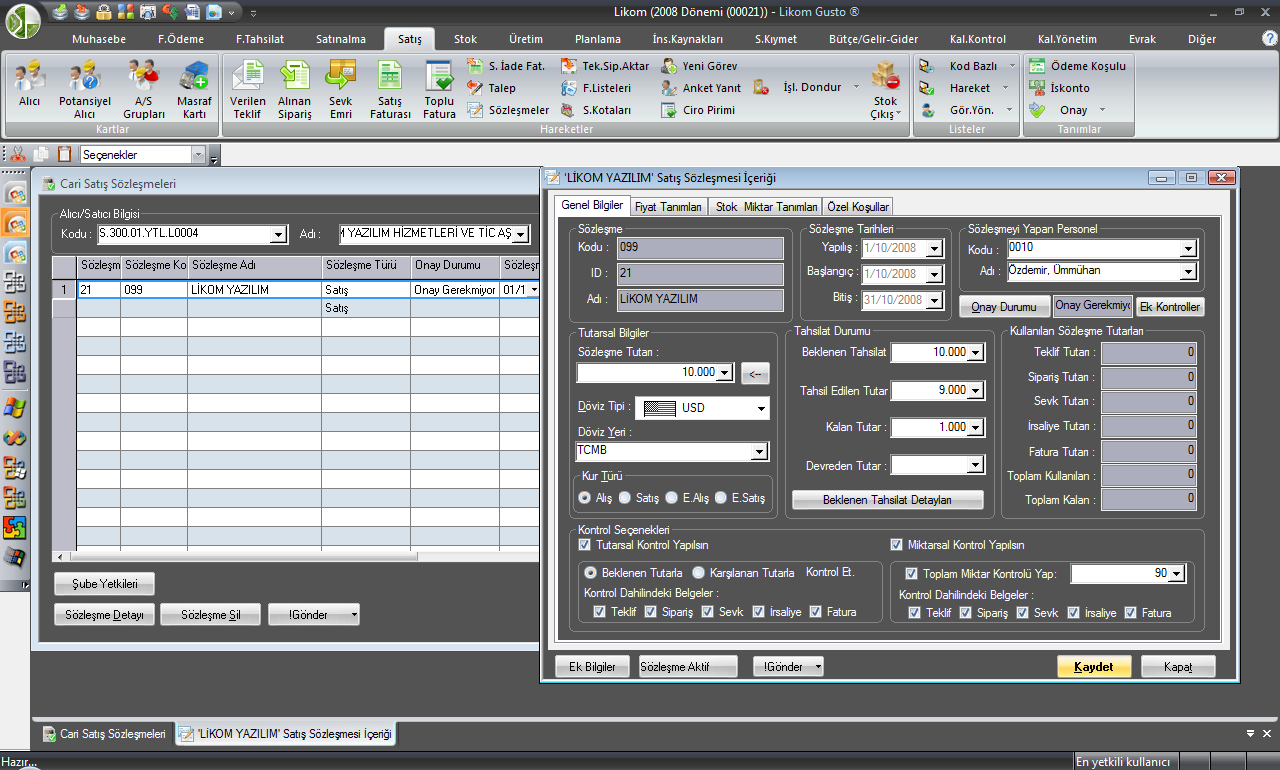Open Seçenekler toolbar dropdown
Viewport: 1280px width, 770px height.
pos(198,155)
